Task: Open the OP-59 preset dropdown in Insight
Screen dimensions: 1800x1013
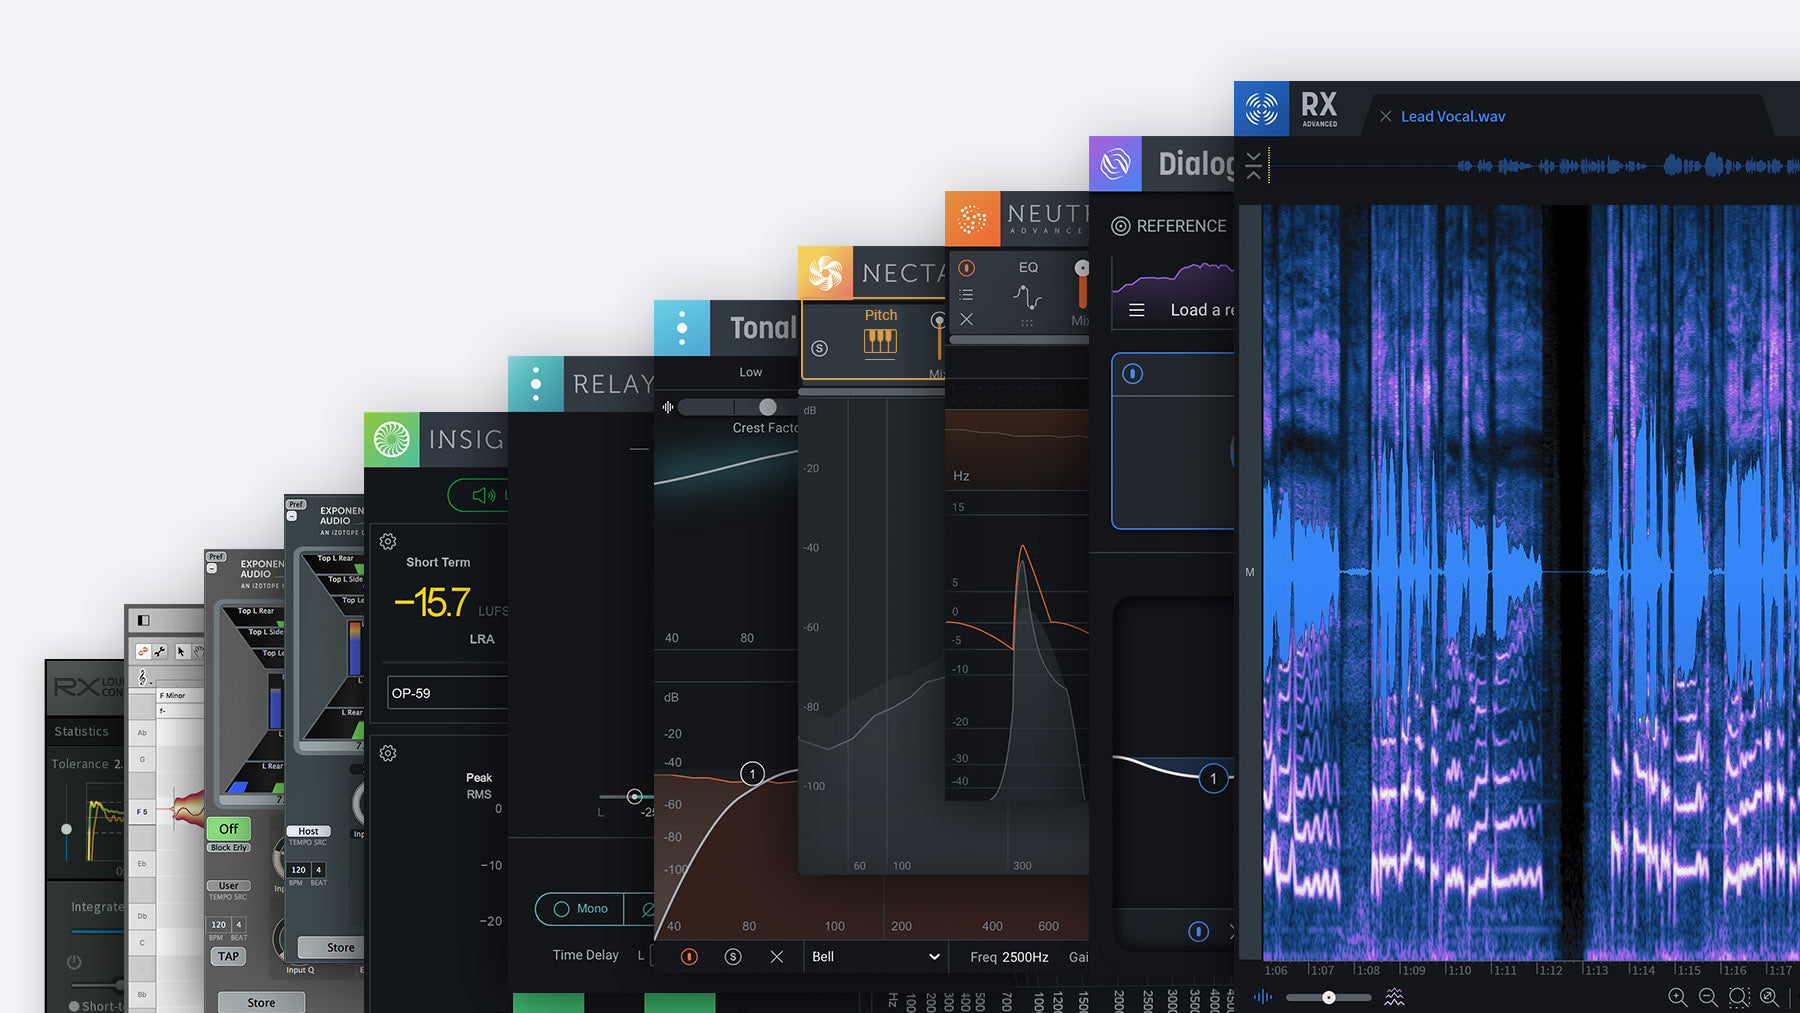Action: pyautogui.click(x=447, y=693)
